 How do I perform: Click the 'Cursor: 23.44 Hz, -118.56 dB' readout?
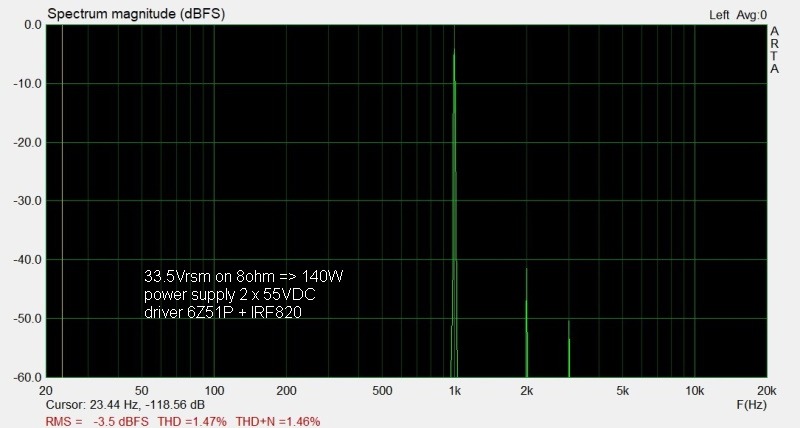click(x=126, y=405)
